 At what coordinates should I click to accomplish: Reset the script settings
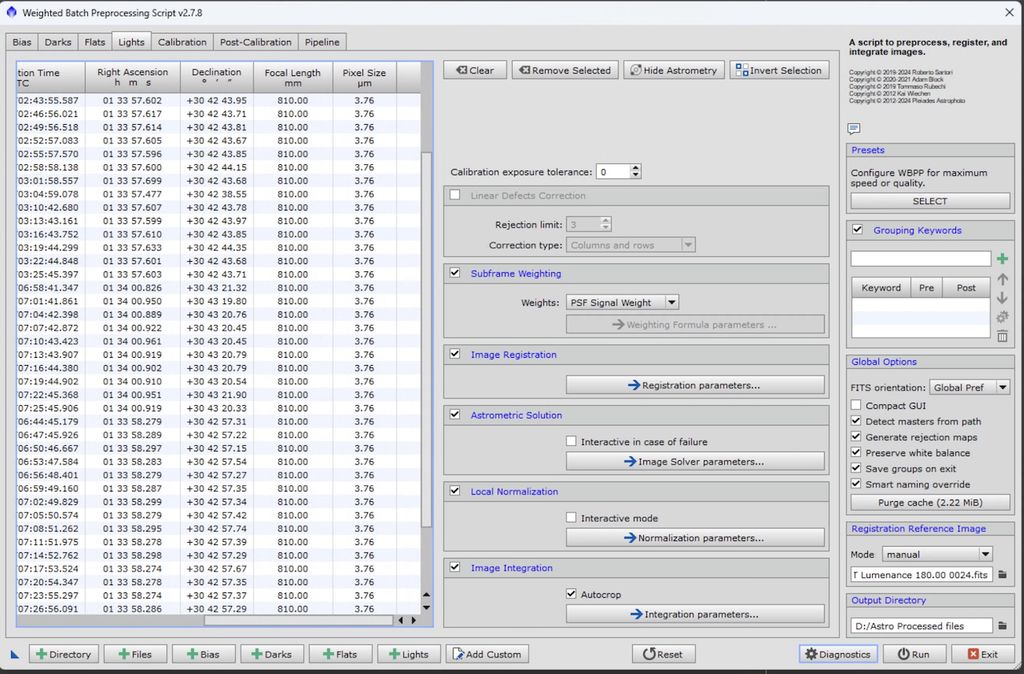click(x=663, y=654)
